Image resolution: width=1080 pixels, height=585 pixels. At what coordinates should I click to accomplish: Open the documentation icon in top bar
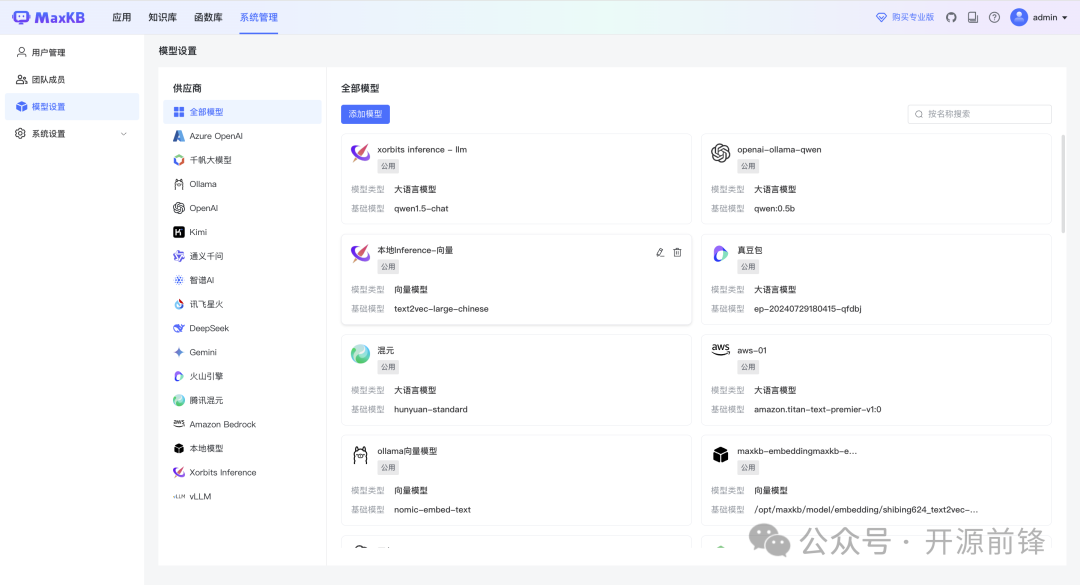973,17
